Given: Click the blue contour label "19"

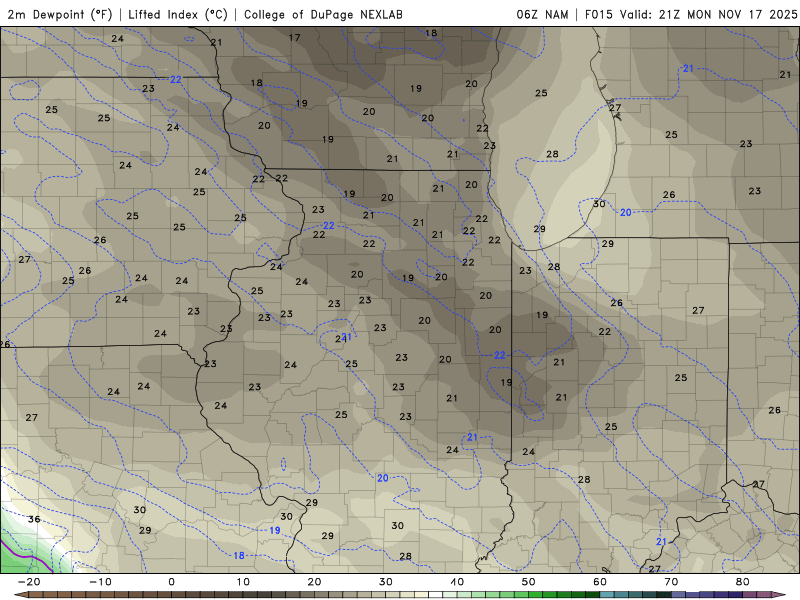Looking at the screenshot, I should (x=274, y=531).
